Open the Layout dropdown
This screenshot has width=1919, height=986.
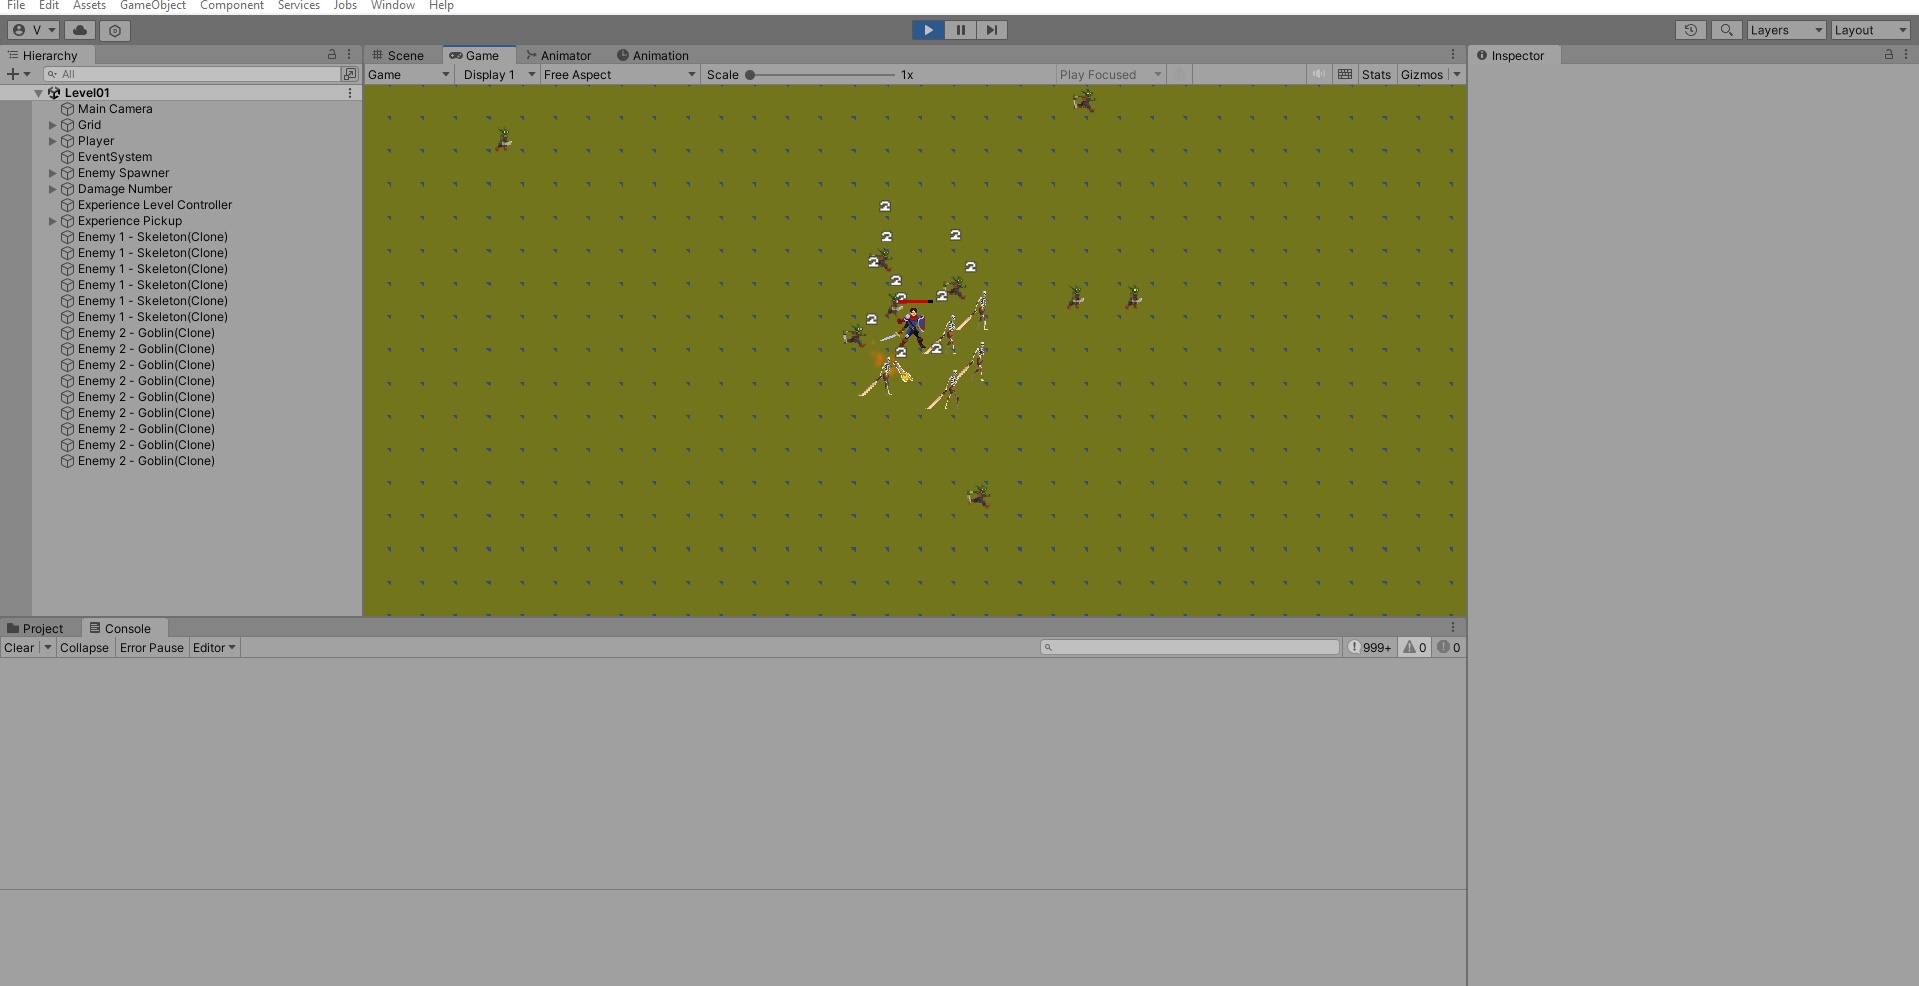coord(1870,30)
